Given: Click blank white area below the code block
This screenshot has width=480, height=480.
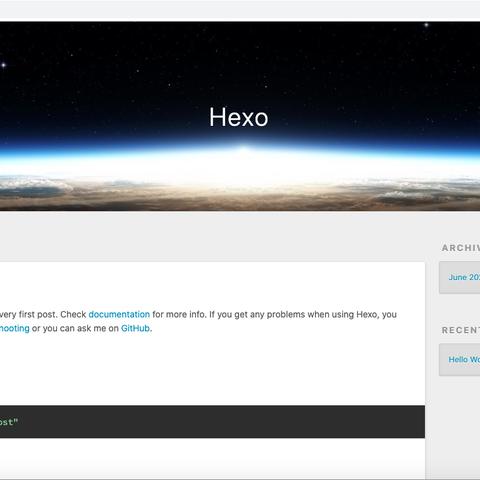Looking at the screenshot, I should click(x=212, y=458).
